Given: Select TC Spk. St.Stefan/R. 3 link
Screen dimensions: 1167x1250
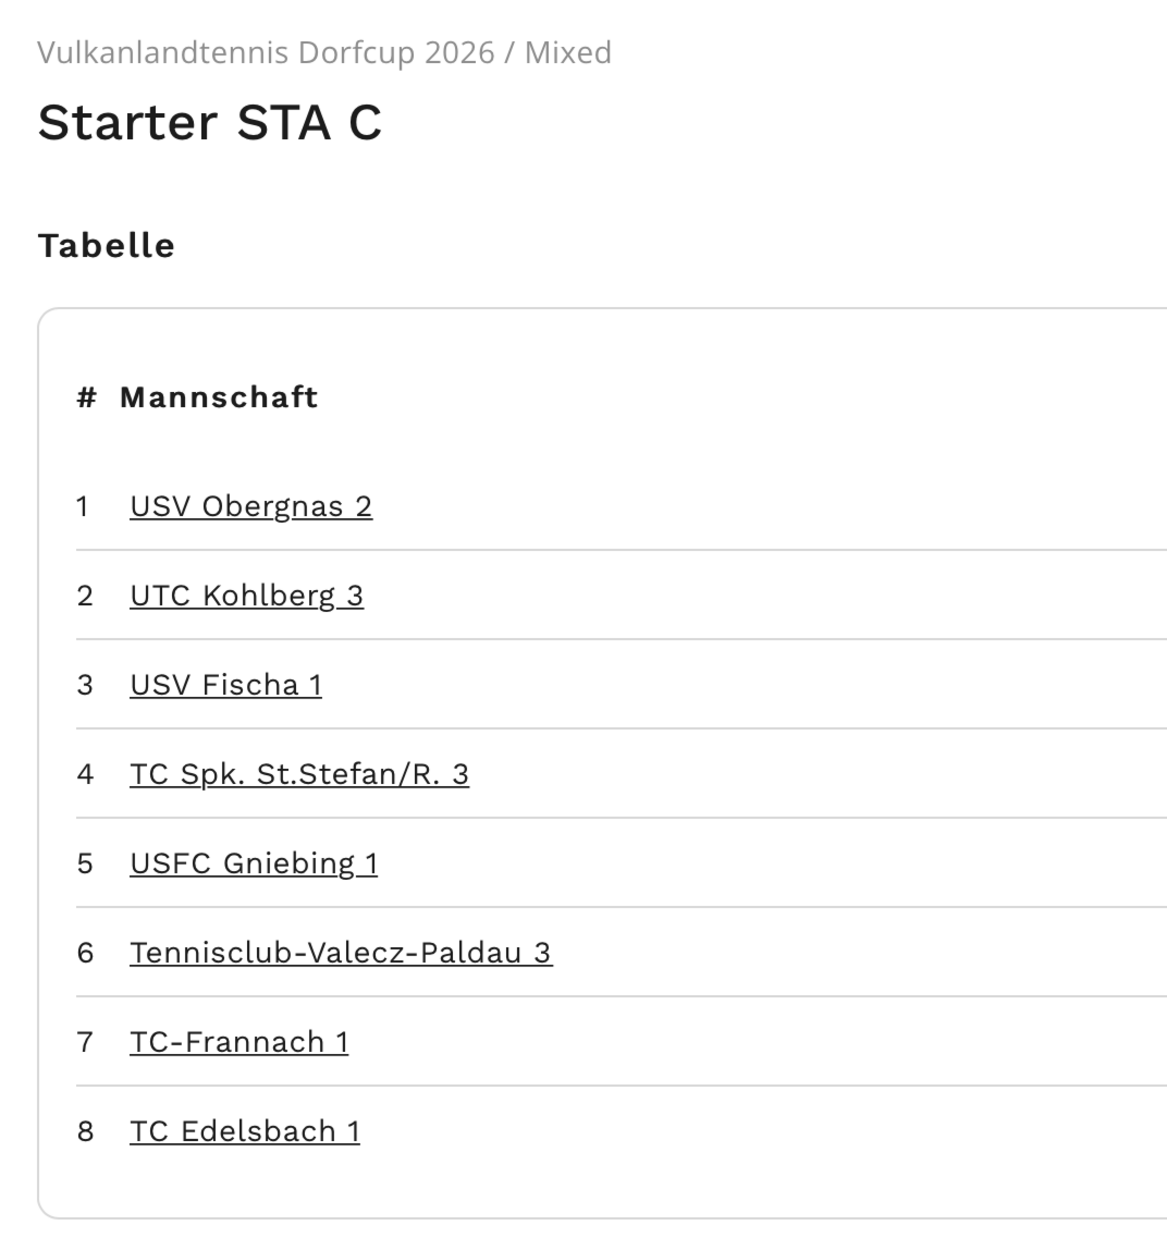Looking at the screenshot, I should 299,774.
